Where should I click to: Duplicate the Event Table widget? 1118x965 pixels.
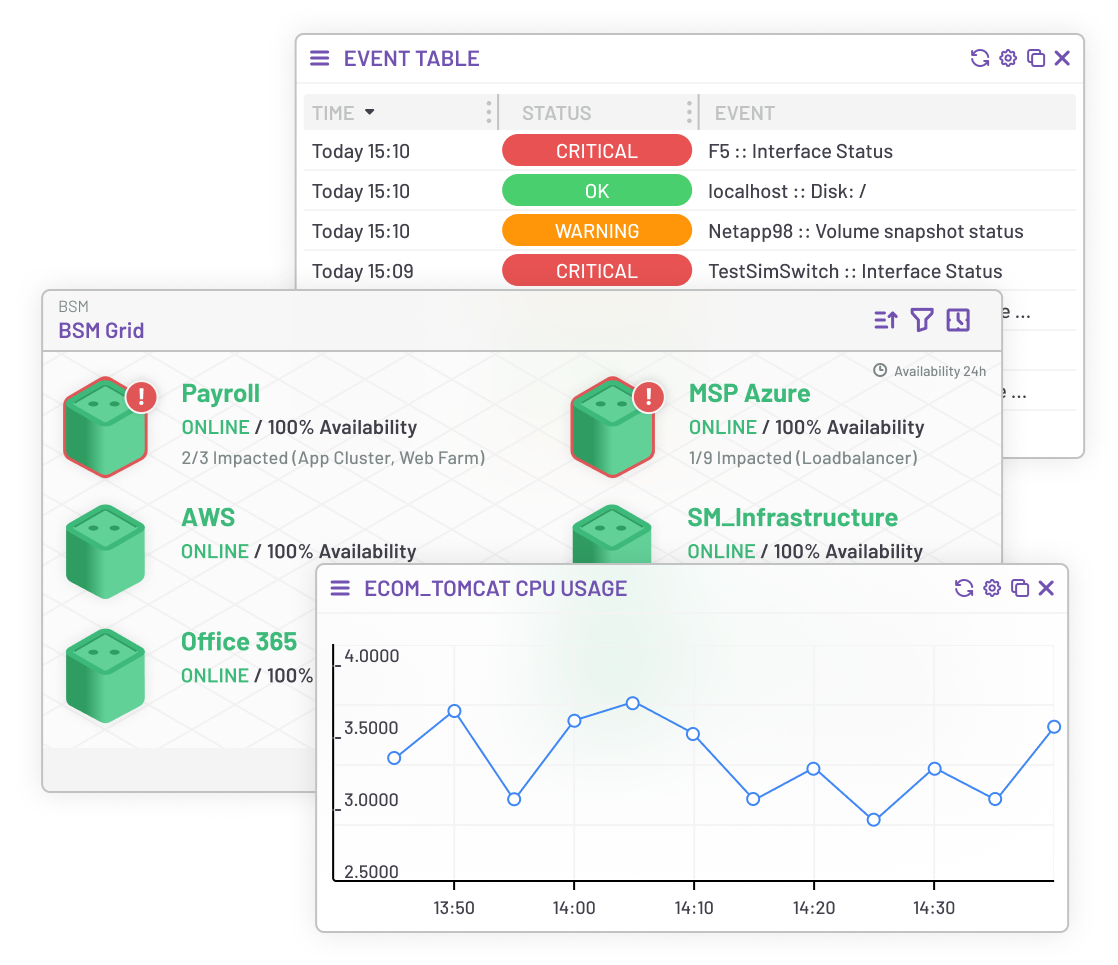tap(1034, 58)
